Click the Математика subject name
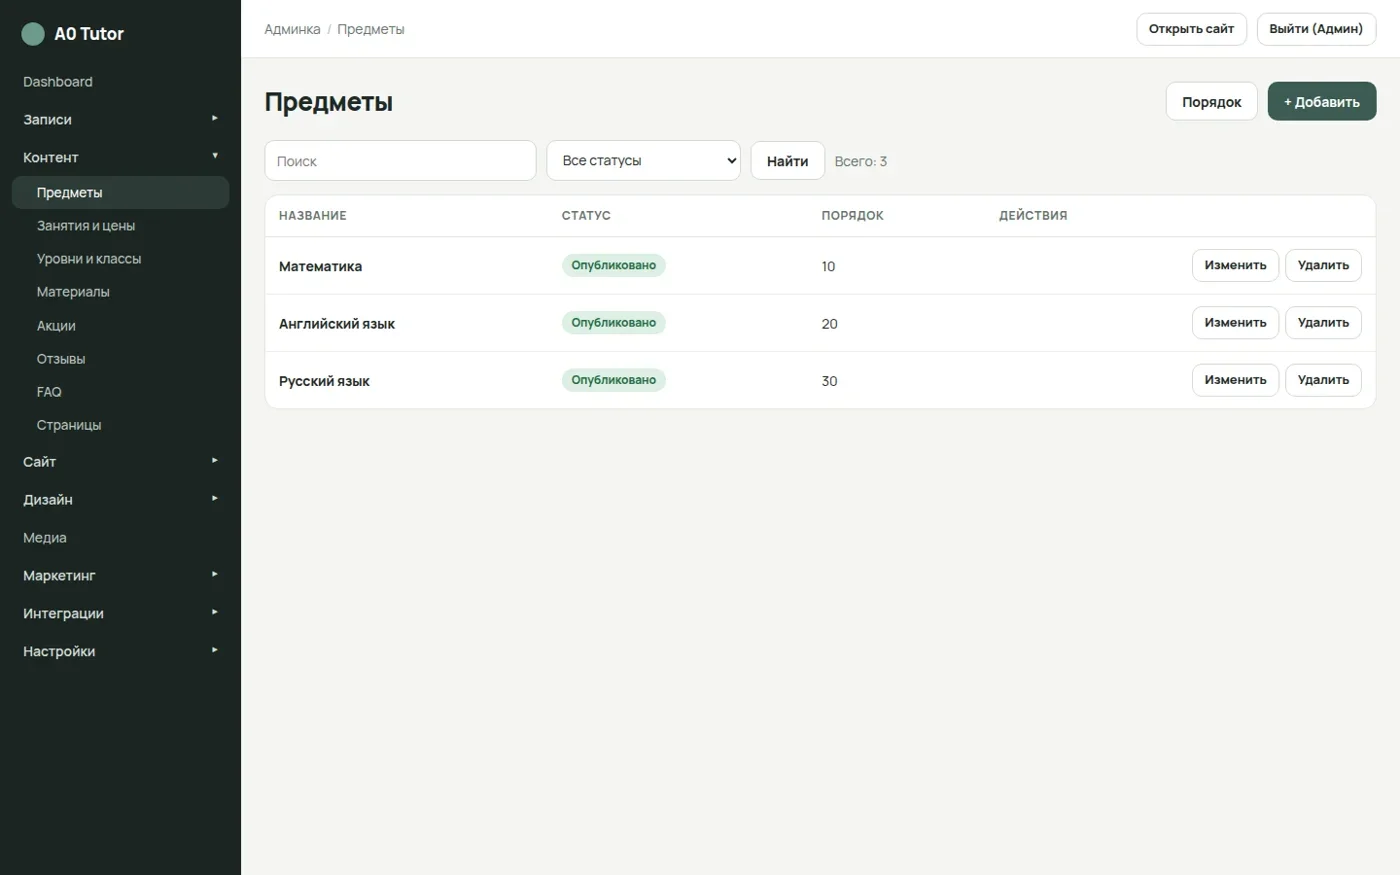The width and height of the screenshot is (1400, 875). click(320, 266)
